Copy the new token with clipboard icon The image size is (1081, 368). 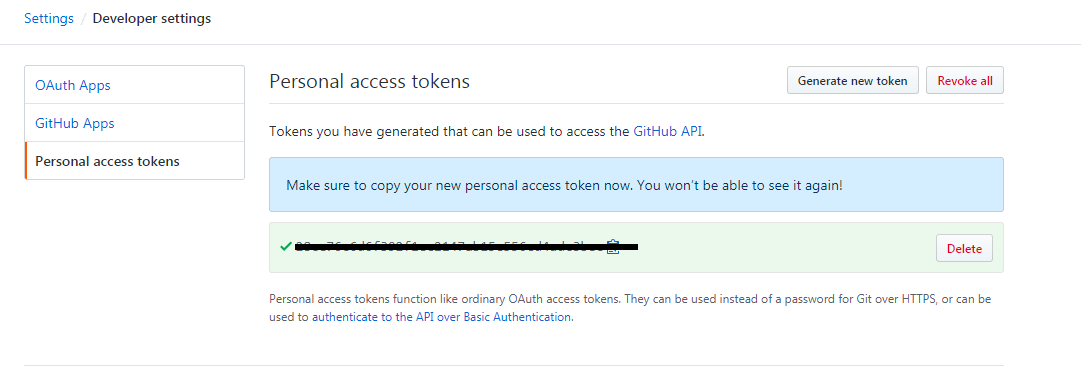tap(612, 247)
